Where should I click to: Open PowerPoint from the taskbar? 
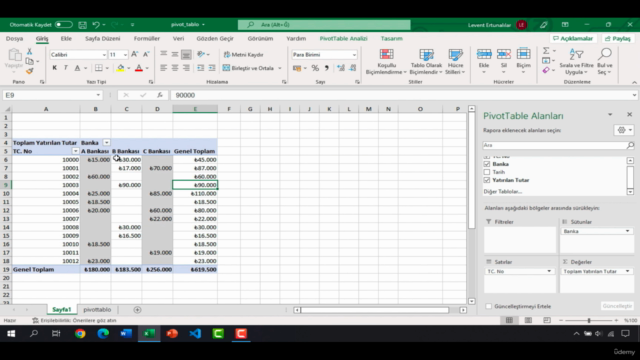[172, 333]
